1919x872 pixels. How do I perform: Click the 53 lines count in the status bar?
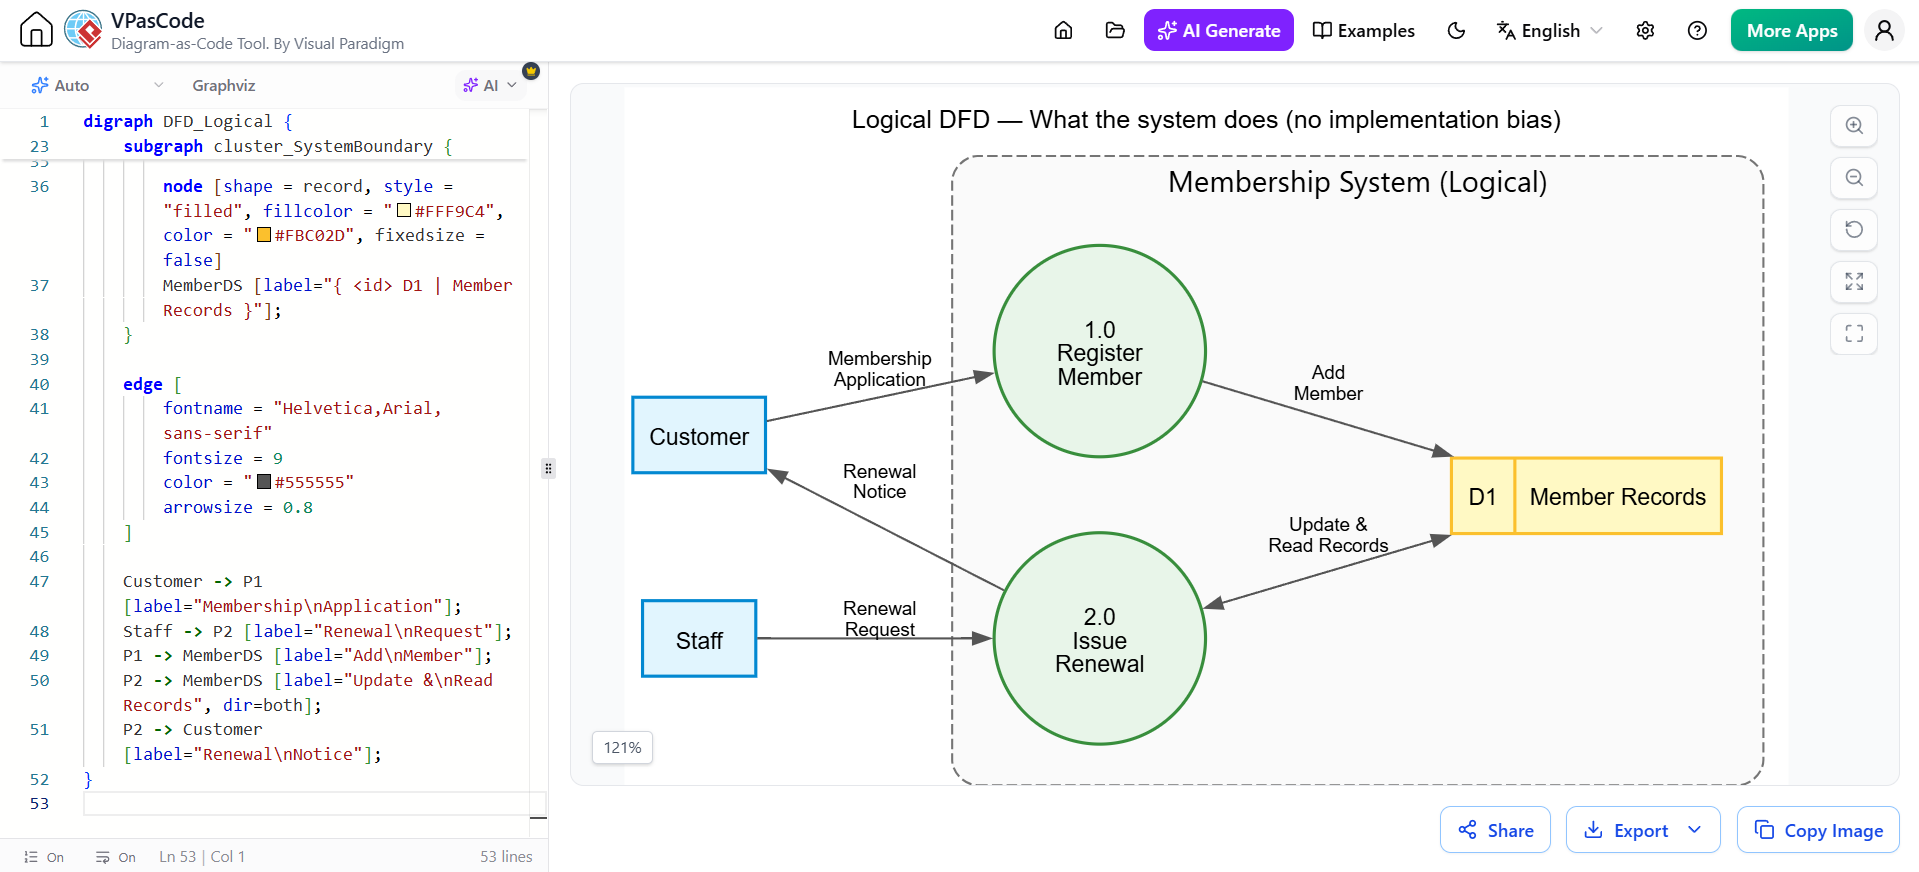[506, 857]
